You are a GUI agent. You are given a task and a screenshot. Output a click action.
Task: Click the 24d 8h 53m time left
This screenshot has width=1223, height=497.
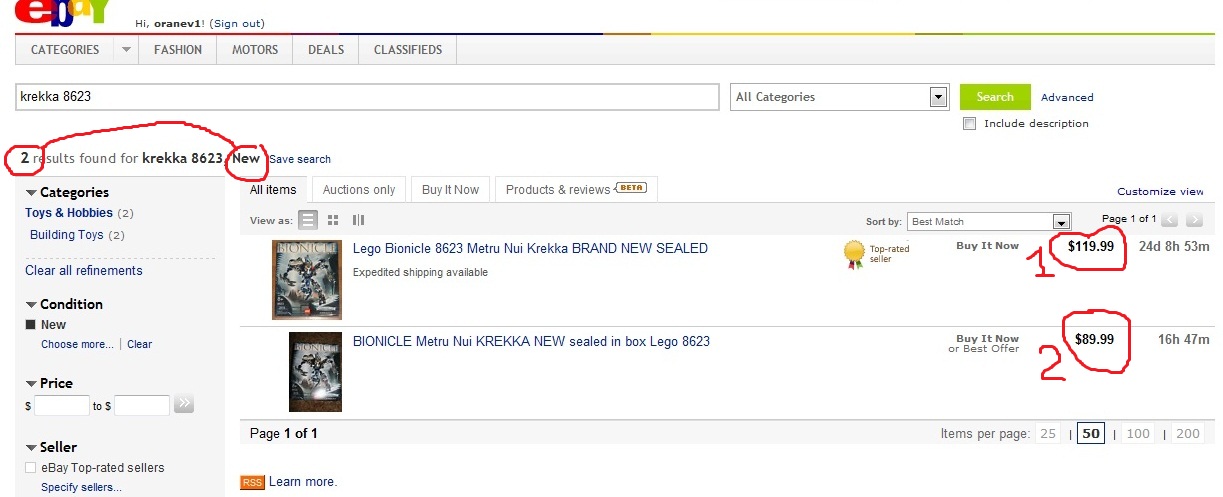pyautogui.click(x=1174, y=246)
